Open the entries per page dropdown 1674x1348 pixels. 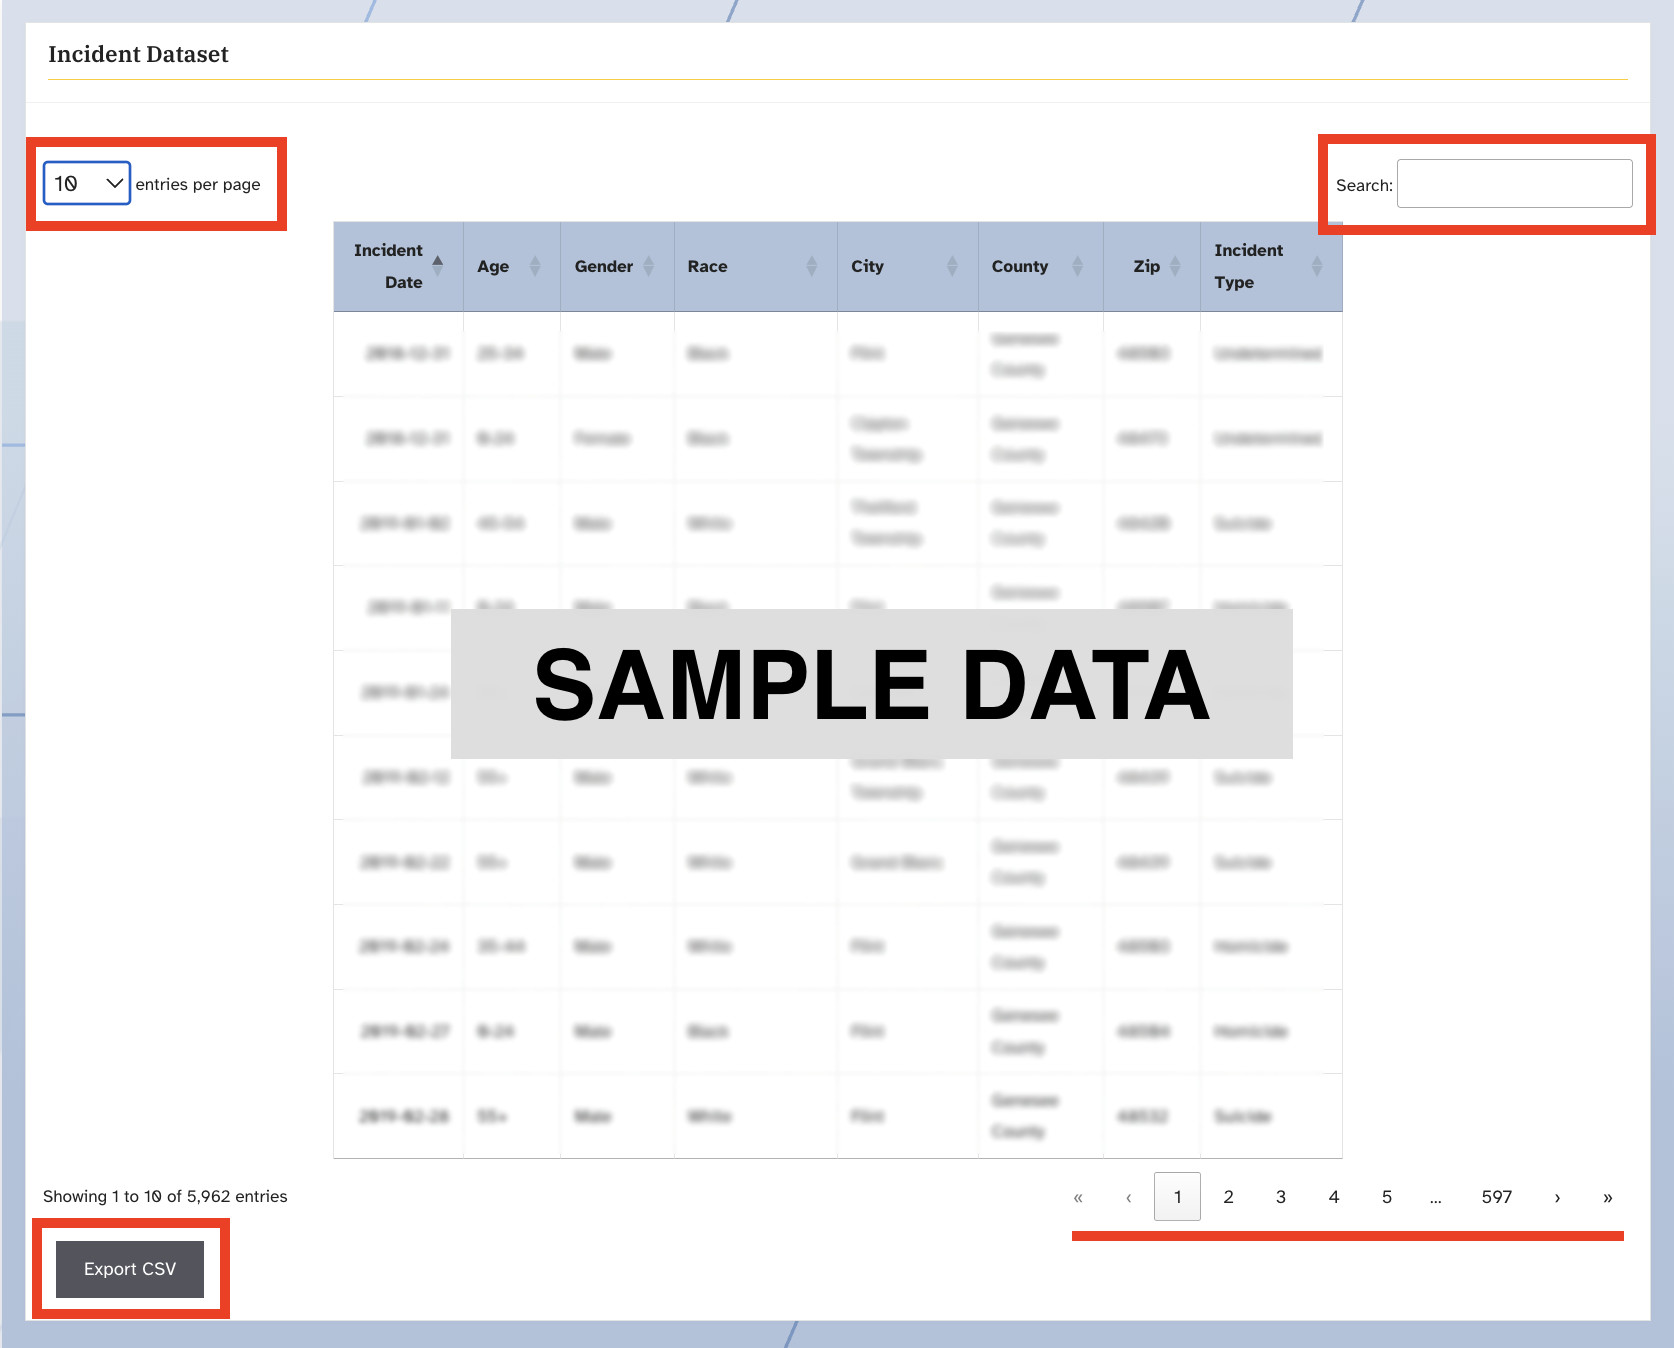pyautogui.click(x=87, y=184)
